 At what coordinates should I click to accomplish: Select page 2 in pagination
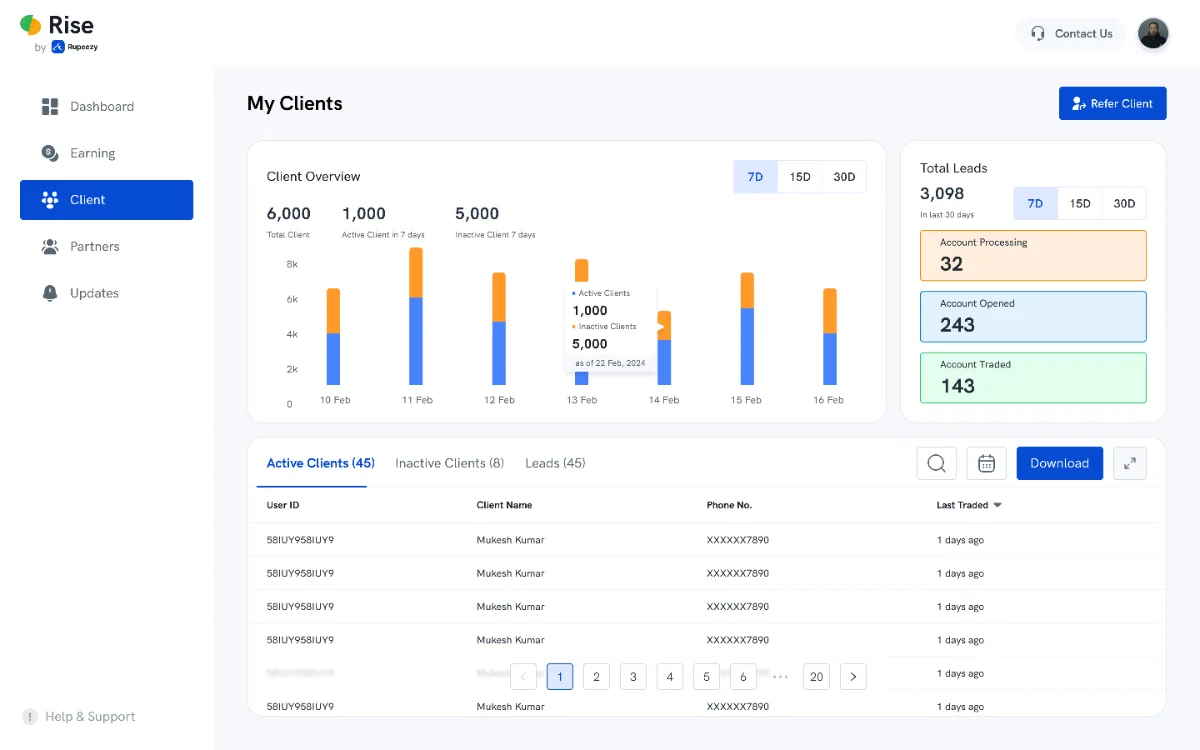596,677
